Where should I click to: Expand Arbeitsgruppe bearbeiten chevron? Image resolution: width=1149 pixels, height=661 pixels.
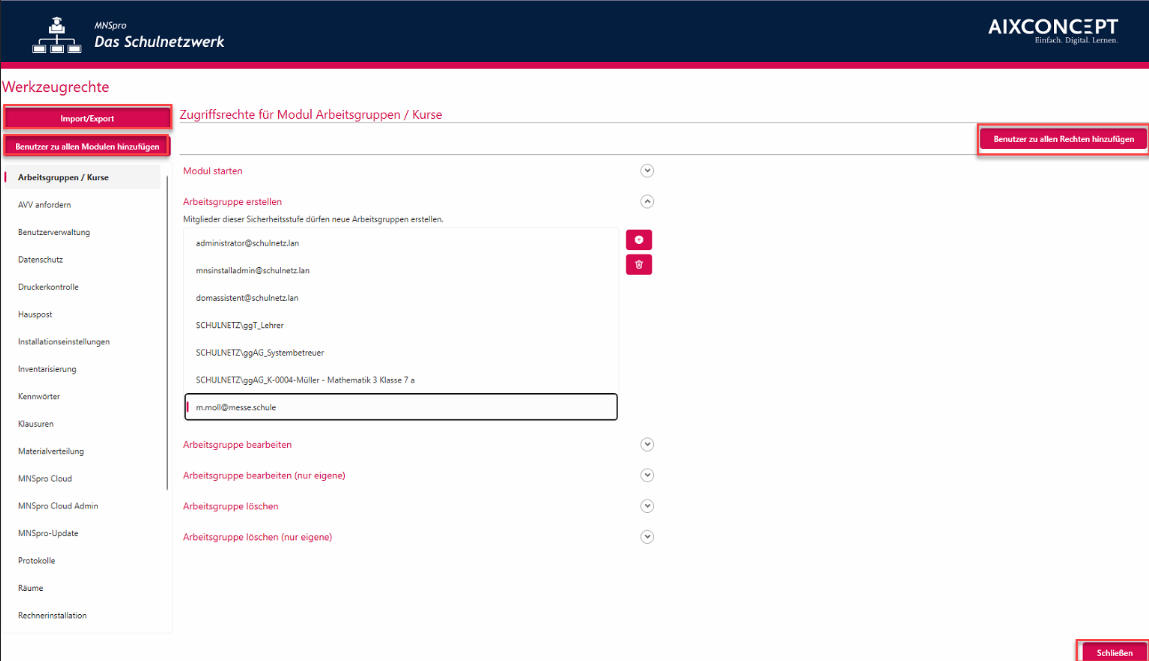pyautogui.click(x=647, y=444)
